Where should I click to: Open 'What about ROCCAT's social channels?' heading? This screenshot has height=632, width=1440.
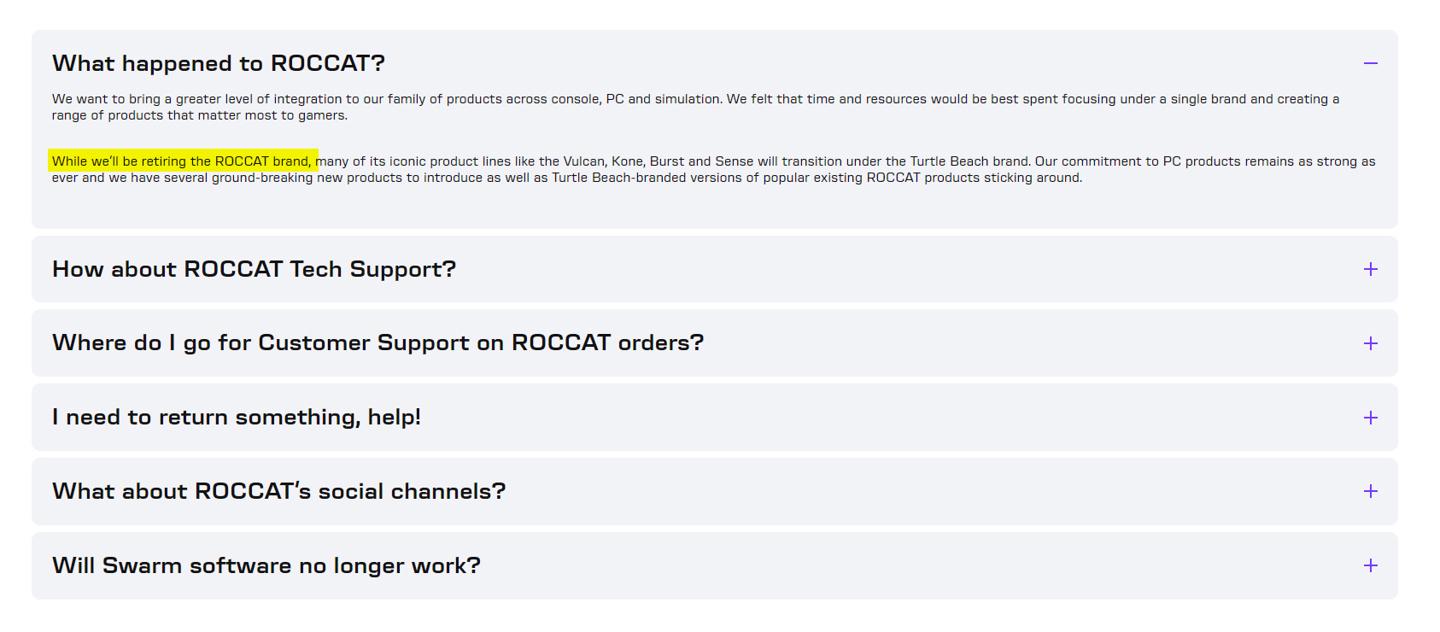click(x=279, y=491)
